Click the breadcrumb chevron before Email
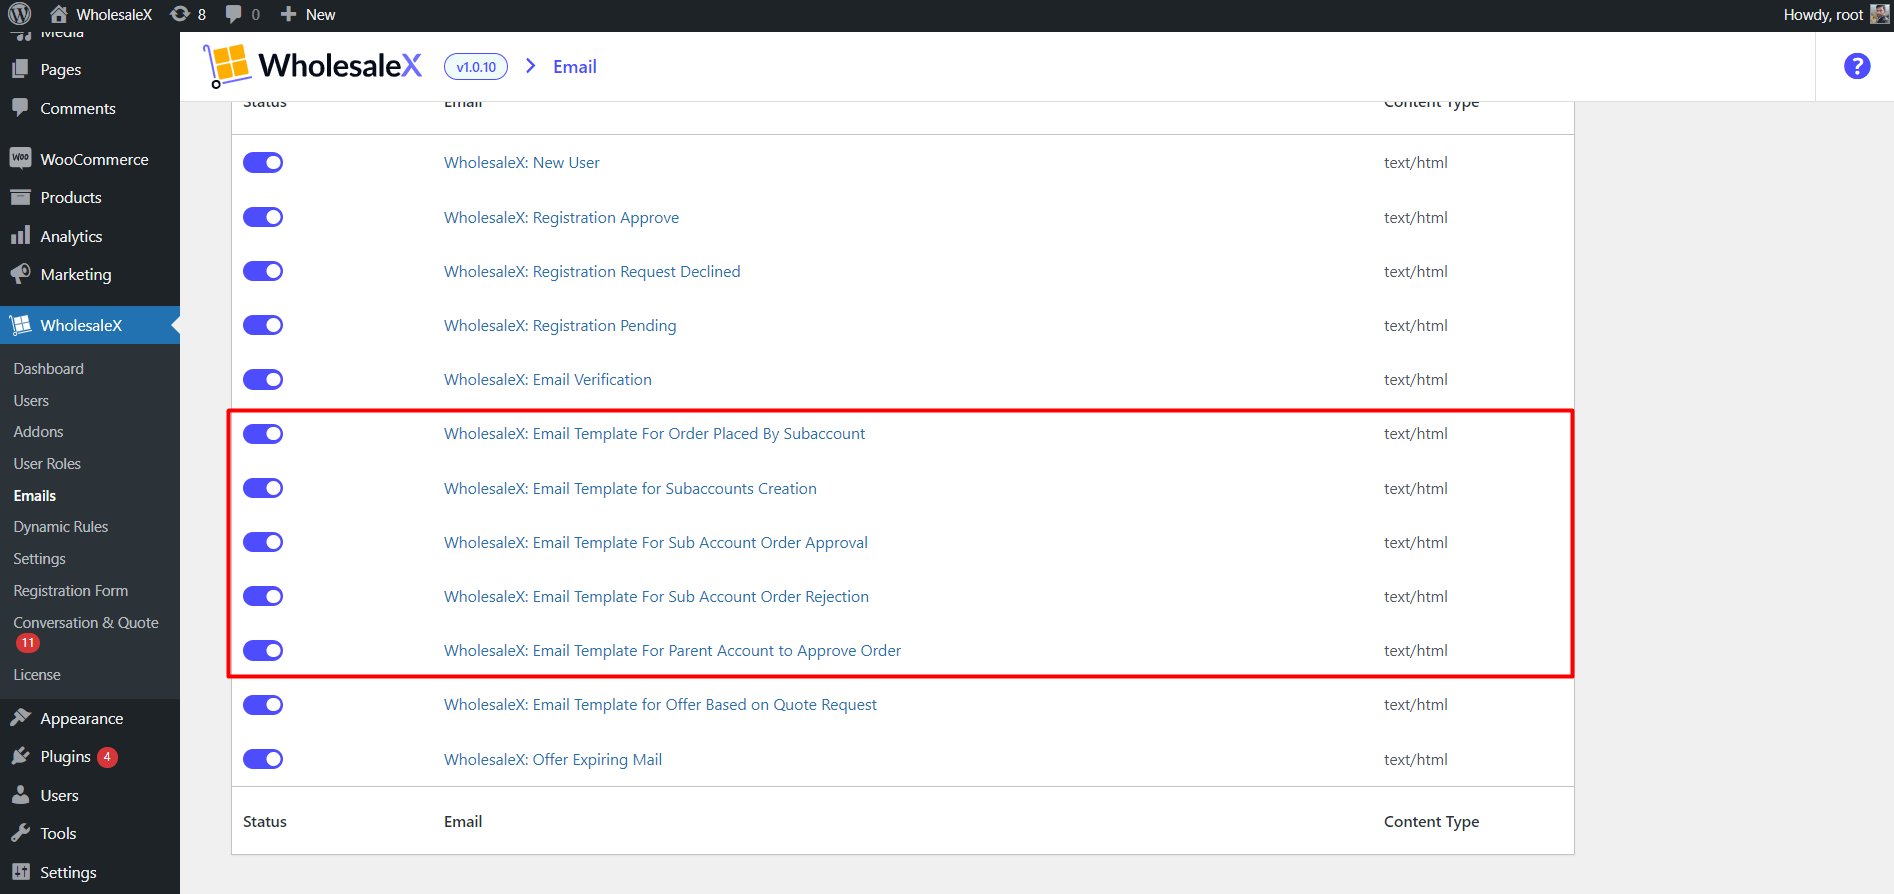The width and height of the screenshot is (1894, 894). 530,66
